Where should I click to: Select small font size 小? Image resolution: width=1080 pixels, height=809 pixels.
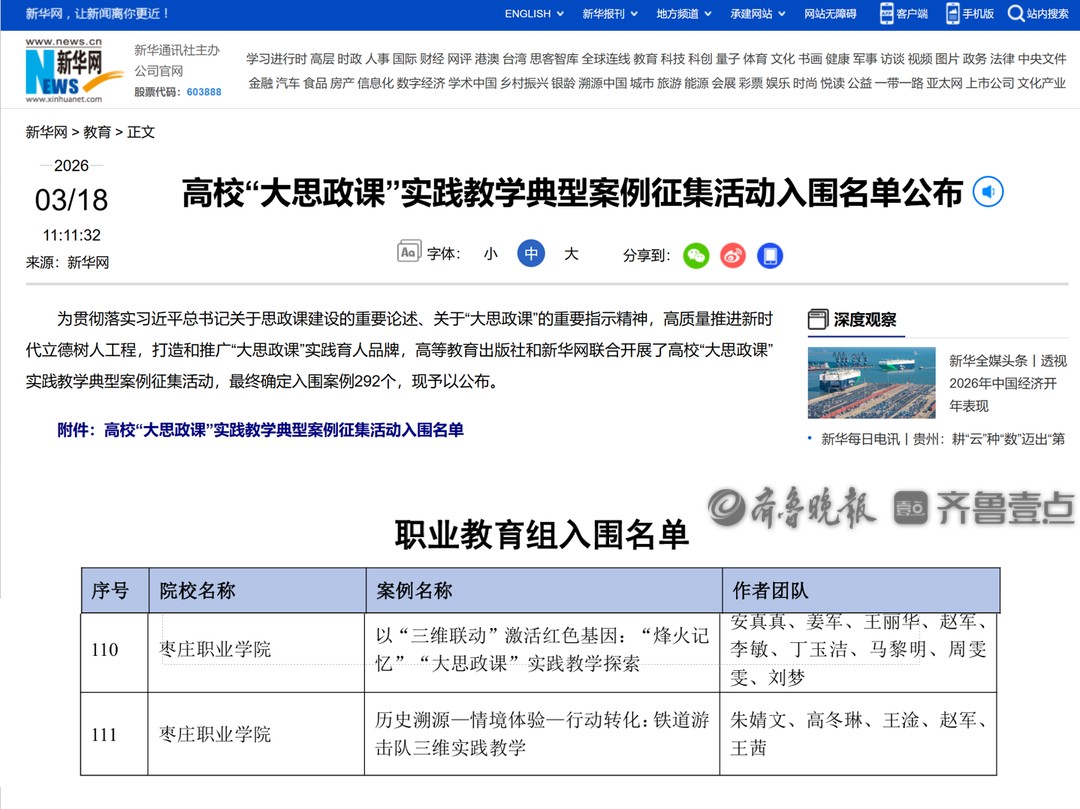click(490, 254)
